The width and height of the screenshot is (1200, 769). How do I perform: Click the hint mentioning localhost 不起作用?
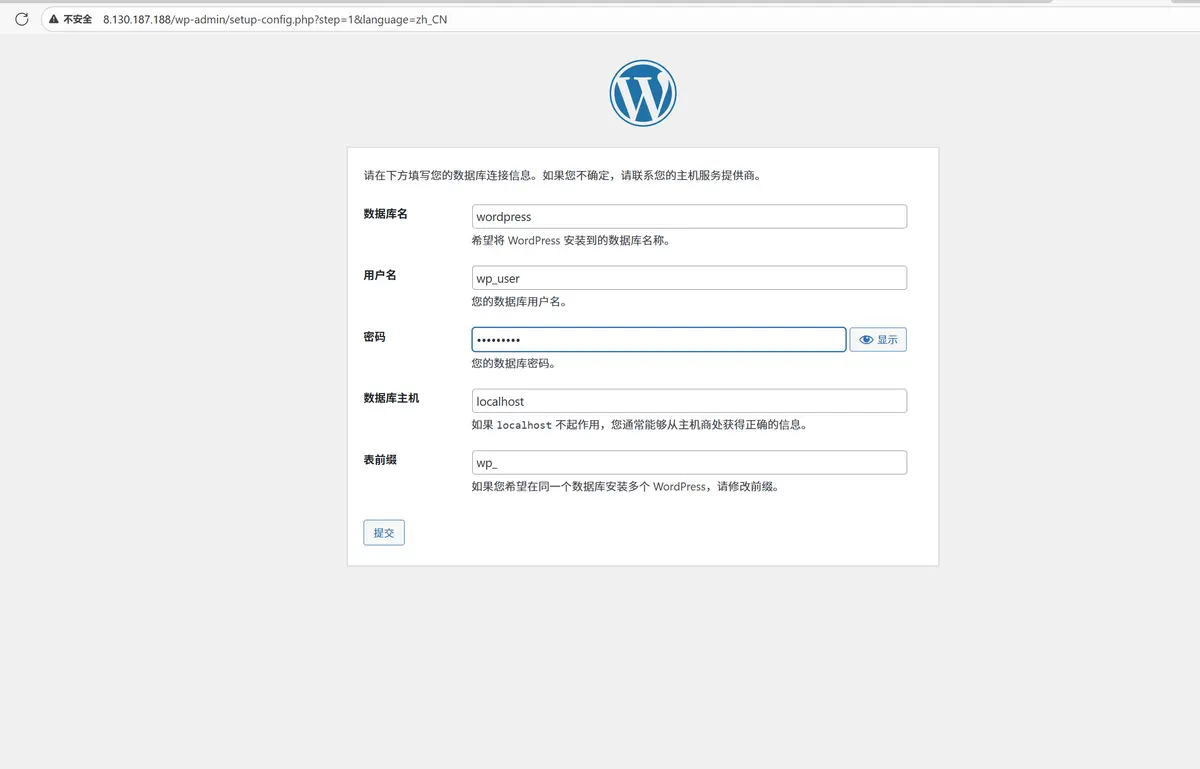click(x=639, y=425)
